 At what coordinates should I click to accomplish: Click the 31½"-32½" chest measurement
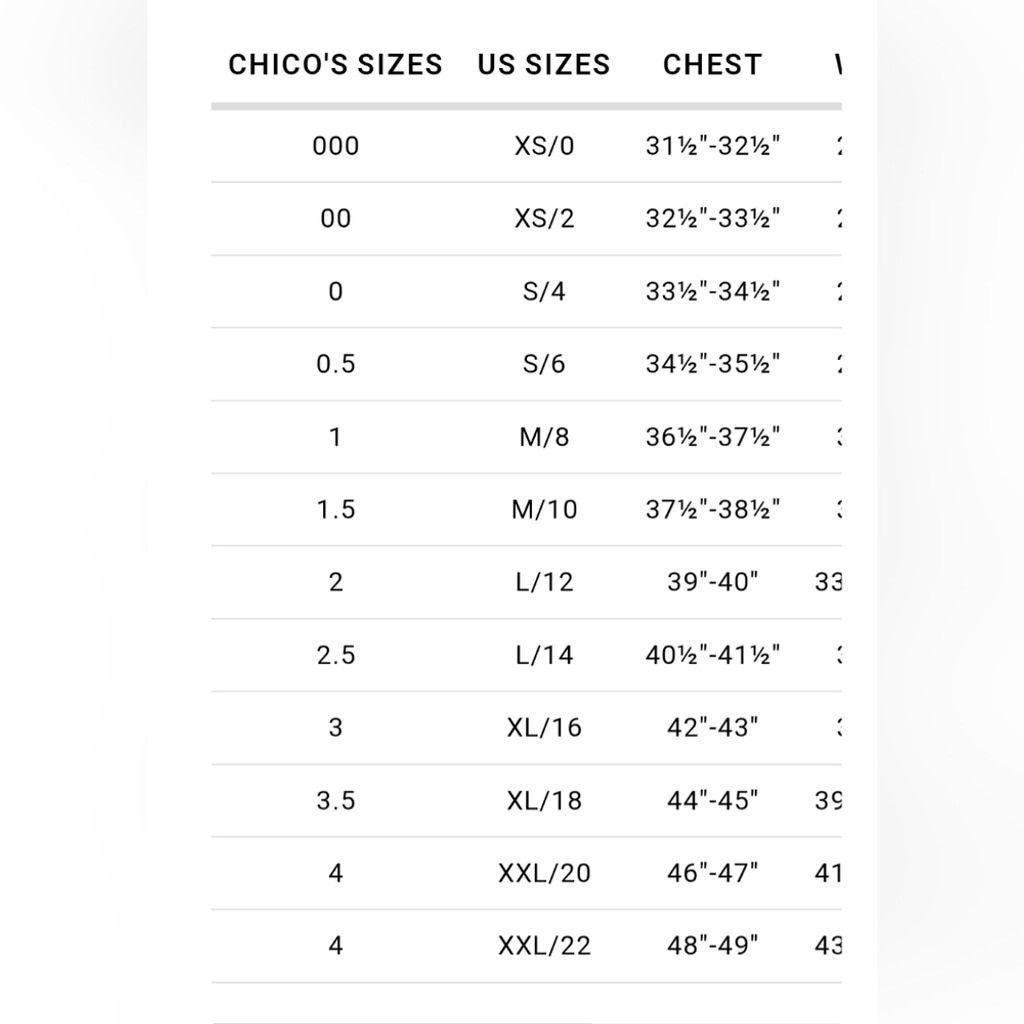pos(712,146)
